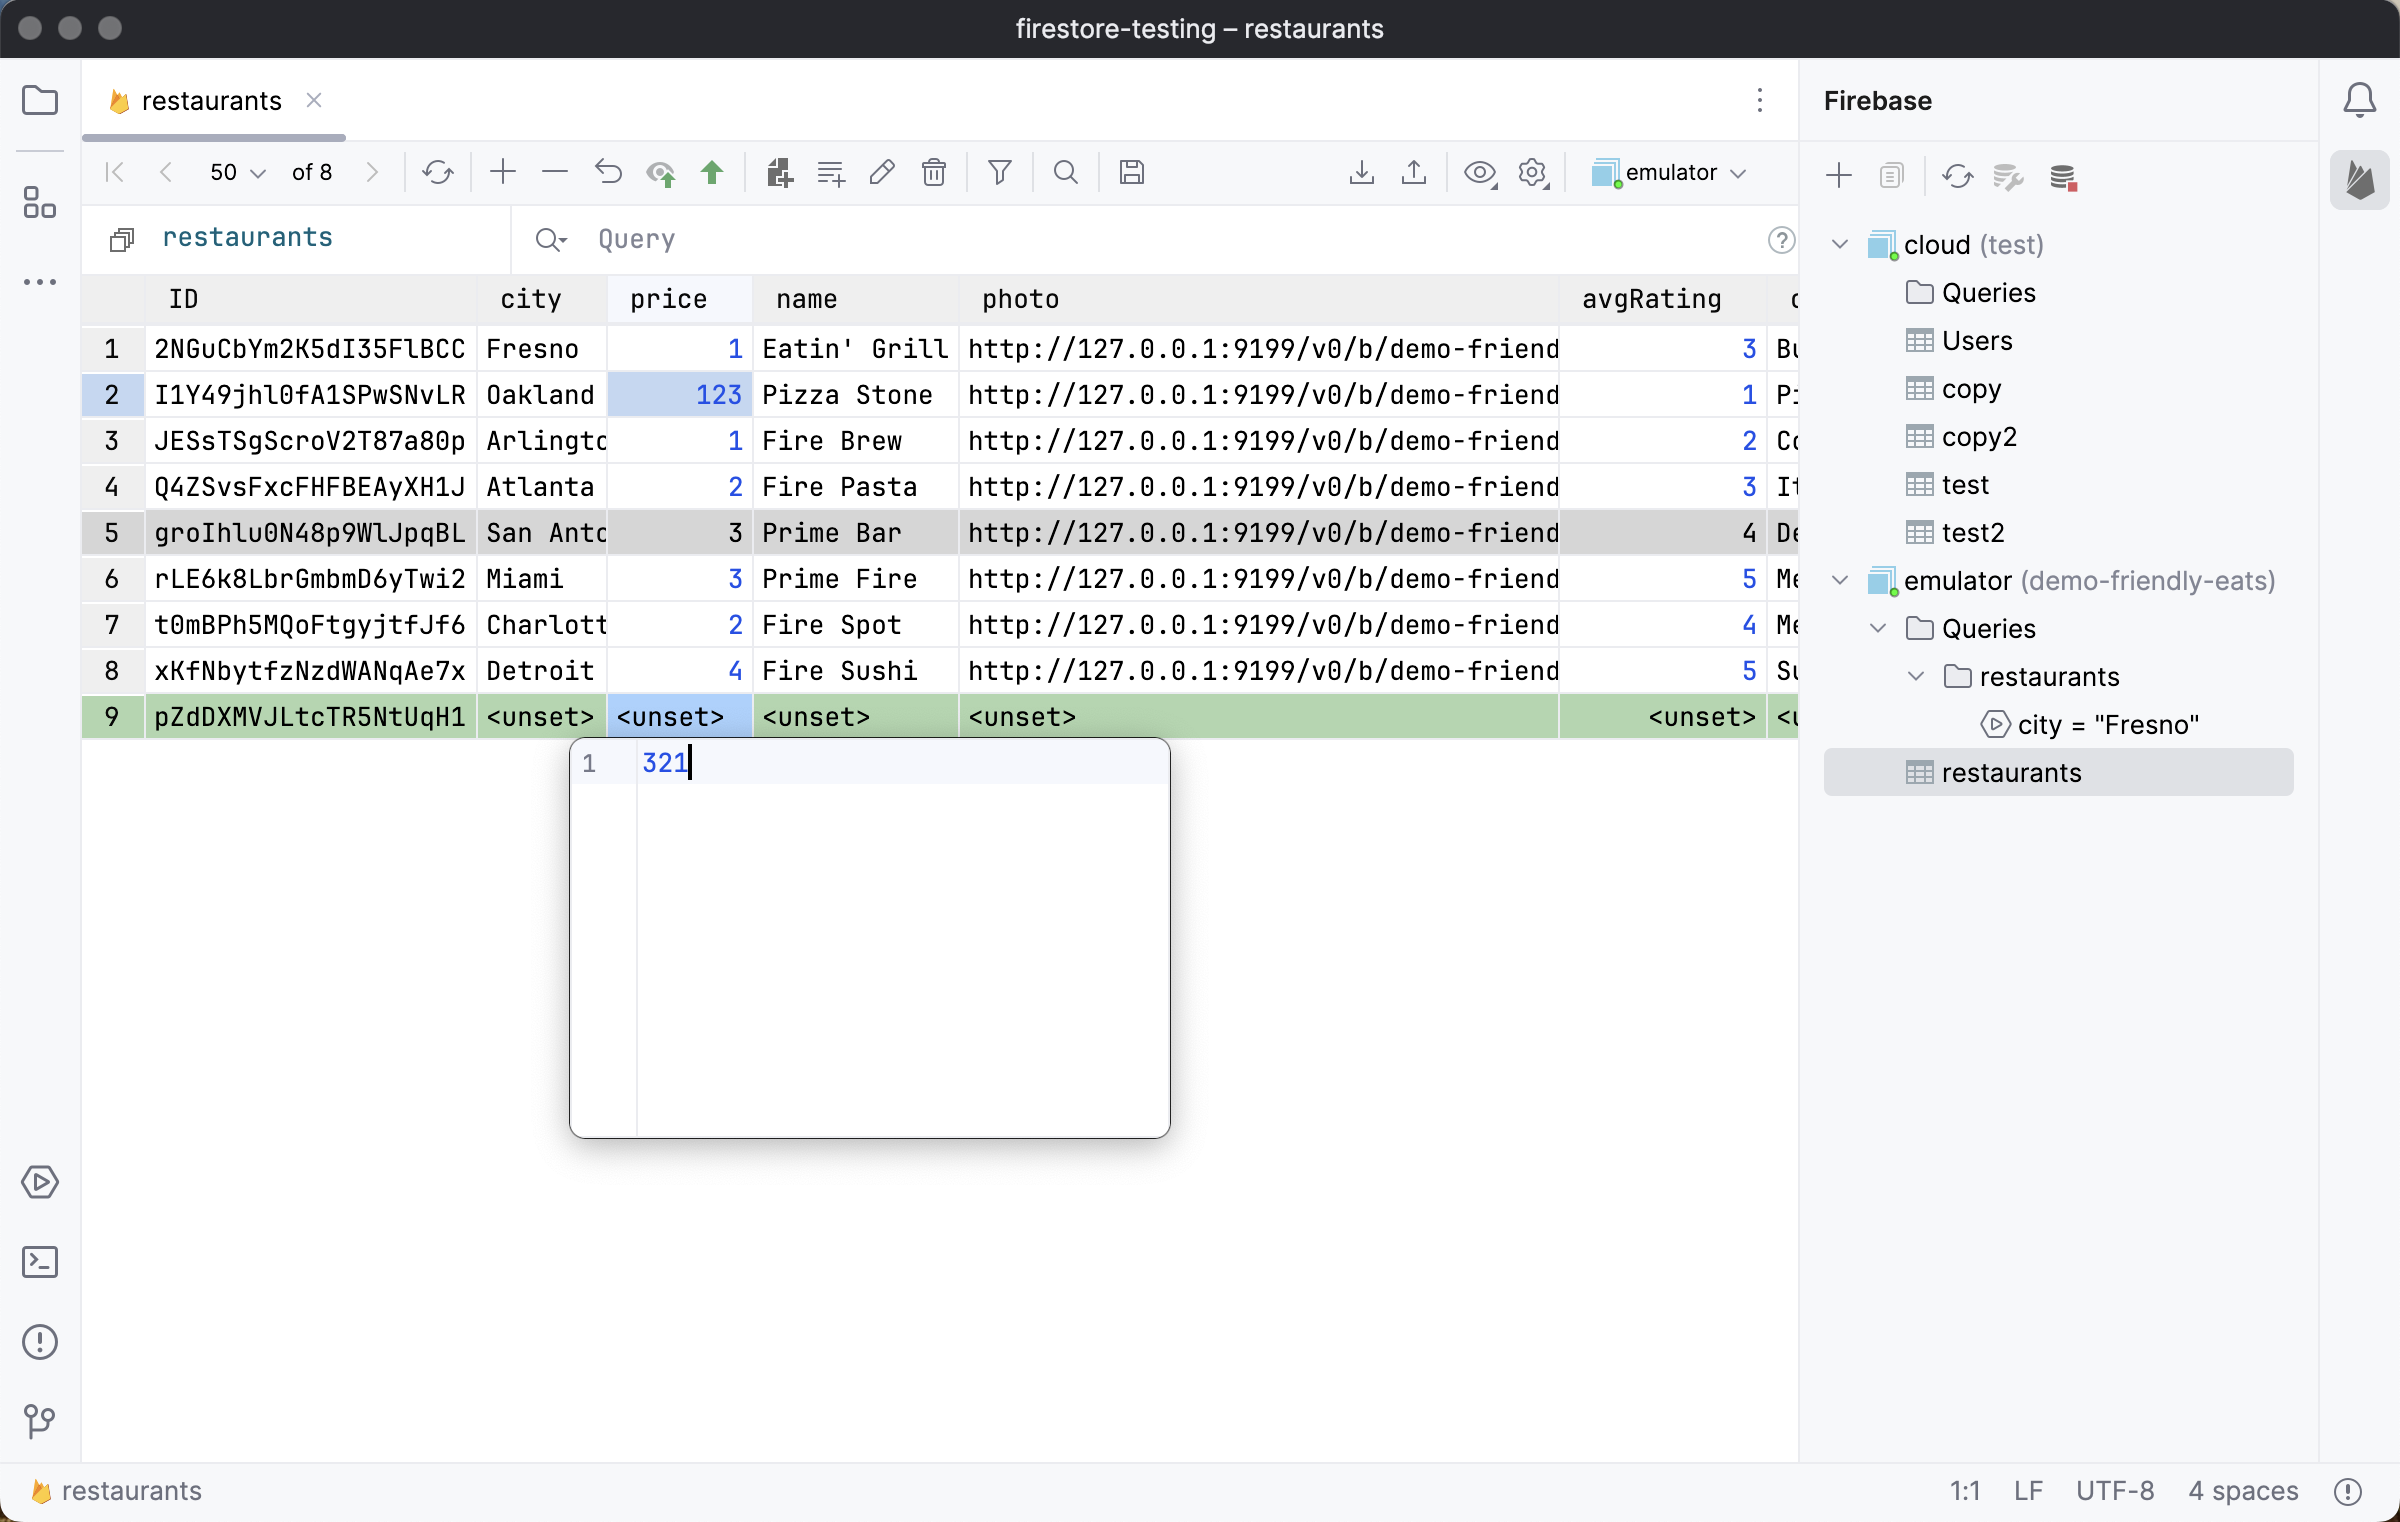Click the green Submit arrow icon
The height and width of the screenshot is (1522, 2400).
(712, 172)
